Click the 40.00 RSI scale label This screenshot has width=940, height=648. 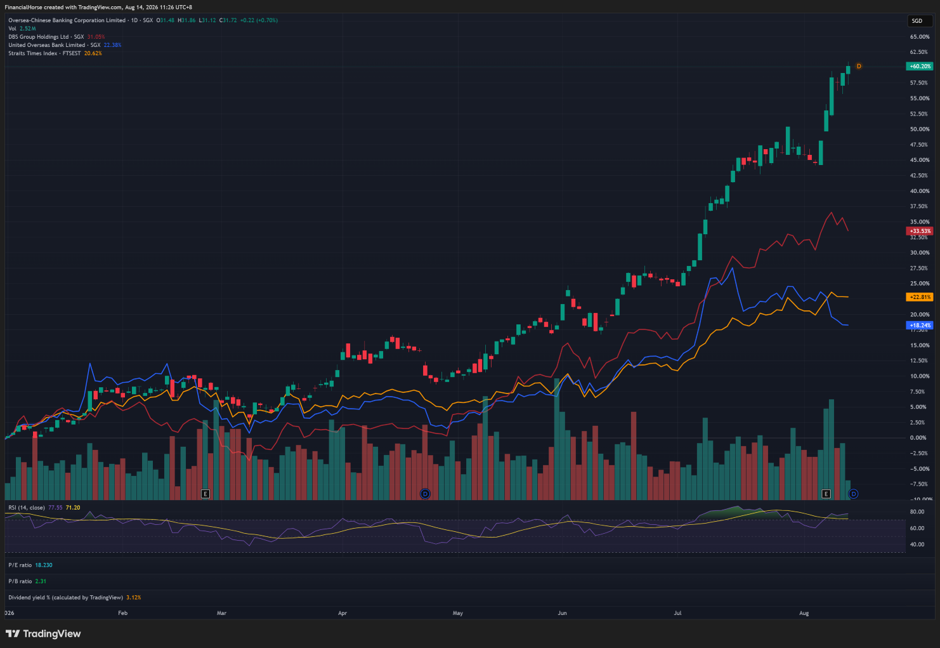click(x=917, y=545)
